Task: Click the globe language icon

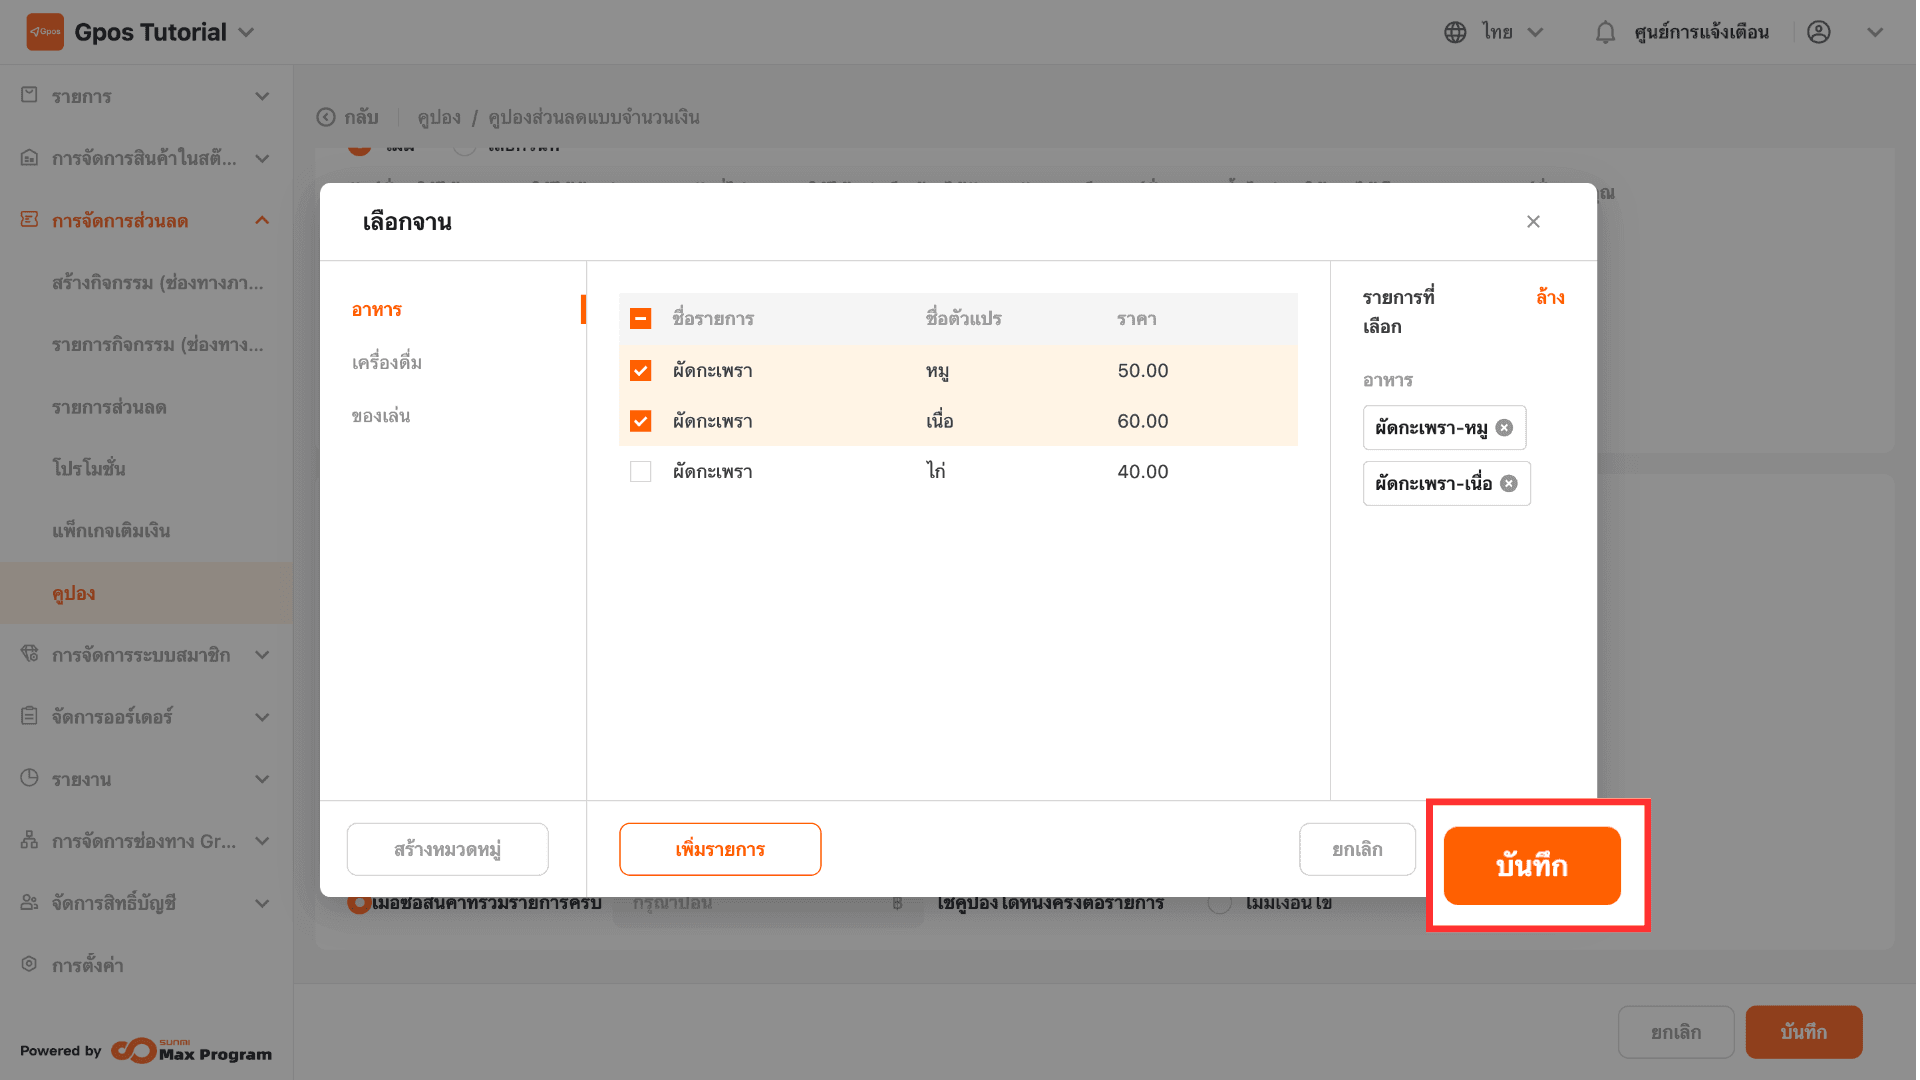Action: (1455, 33)
